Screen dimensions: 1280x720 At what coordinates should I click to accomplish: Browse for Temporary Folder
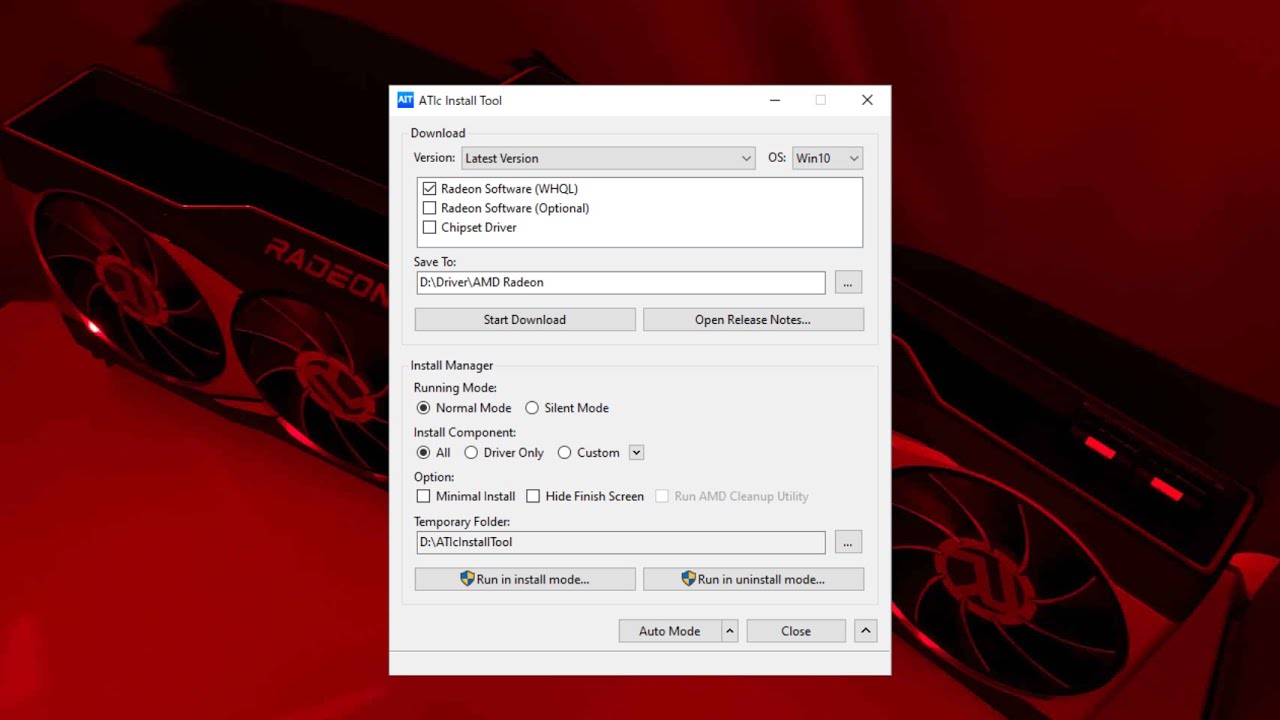tap(848, 542)
